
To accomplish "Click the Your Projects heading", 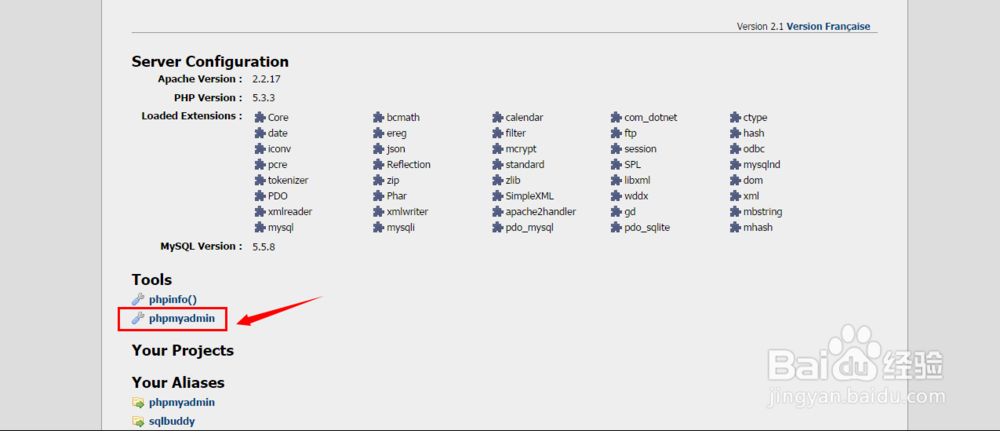I will pos(182,351).
